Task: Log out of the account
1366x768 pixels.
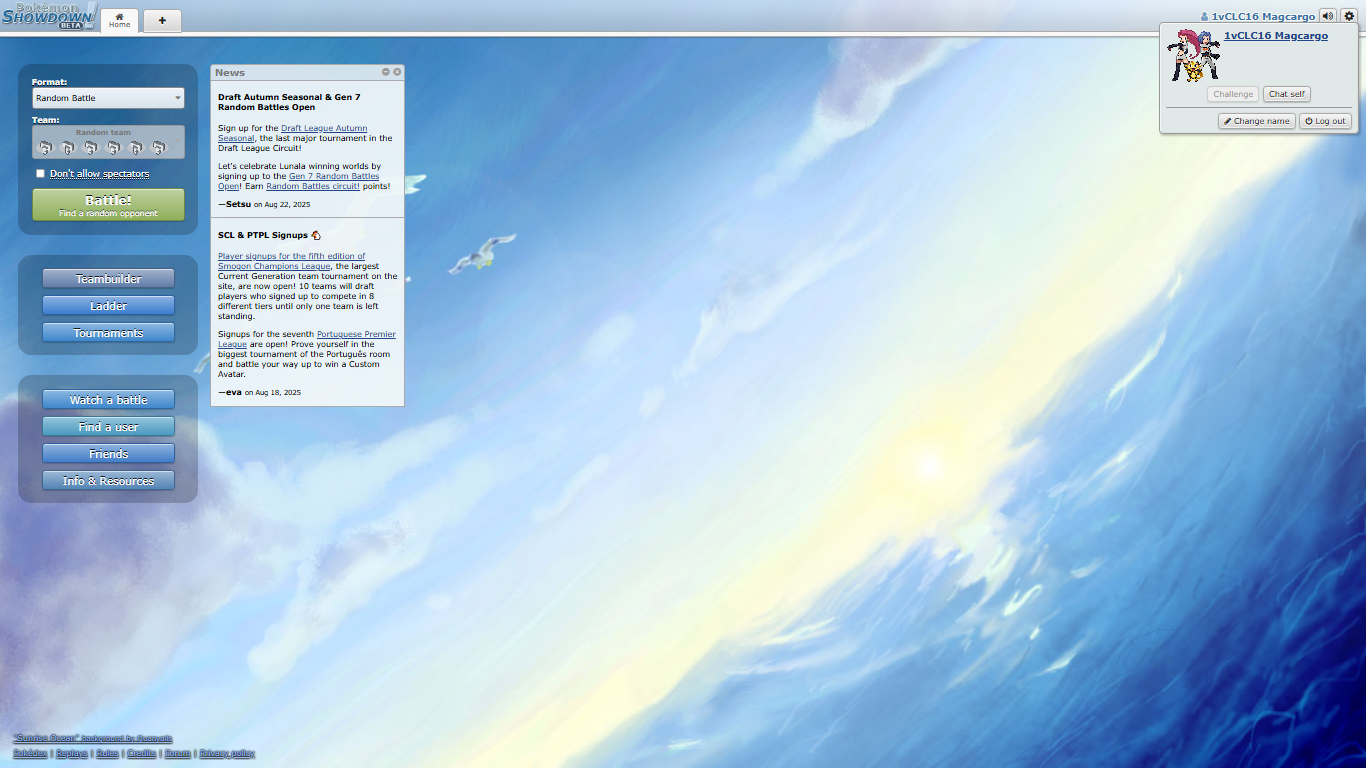Action: [x=1325, y=121]
